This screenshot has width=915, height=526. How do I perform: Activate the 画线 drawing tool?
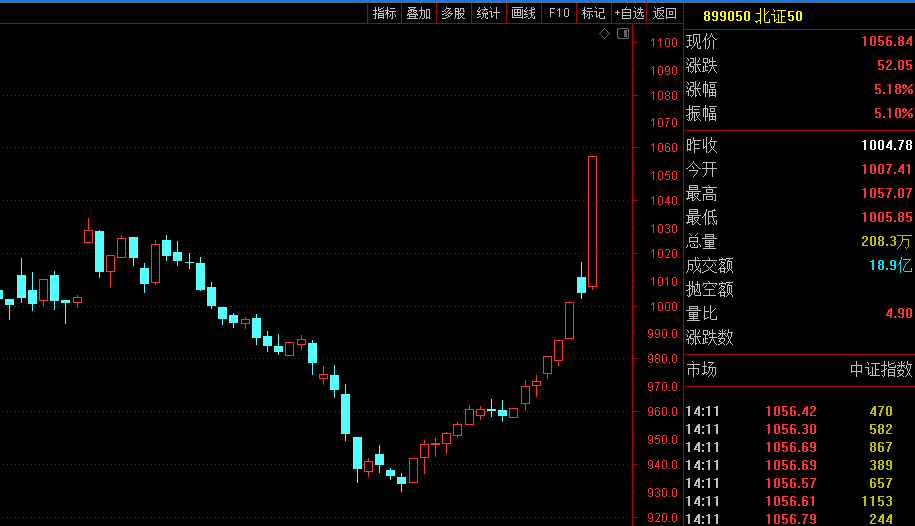(x=523, y=13)
